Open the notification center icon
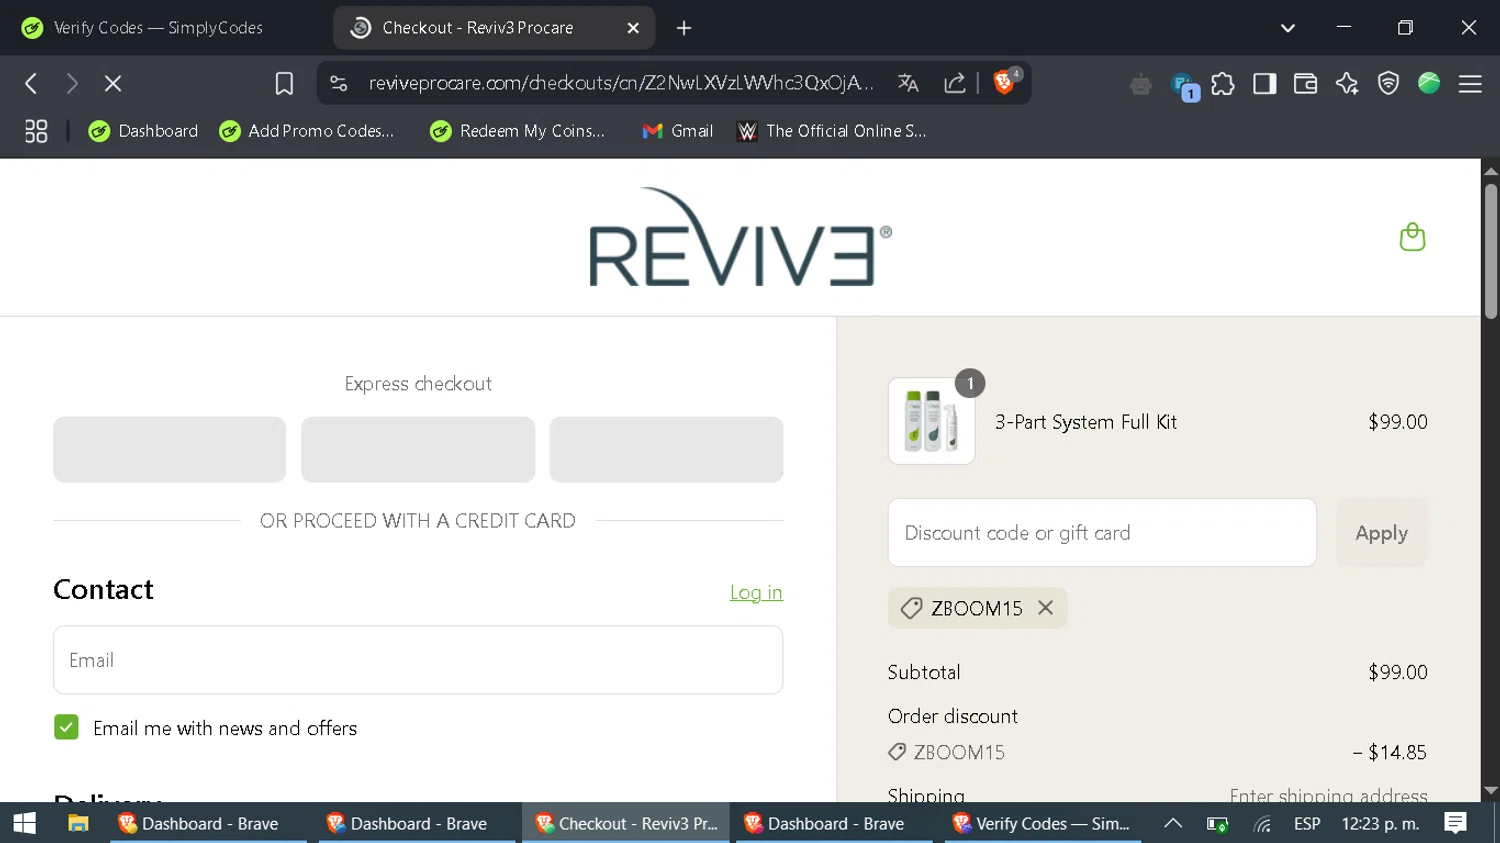This screenshot has width=1500, height=843. tap(1456, 823)
